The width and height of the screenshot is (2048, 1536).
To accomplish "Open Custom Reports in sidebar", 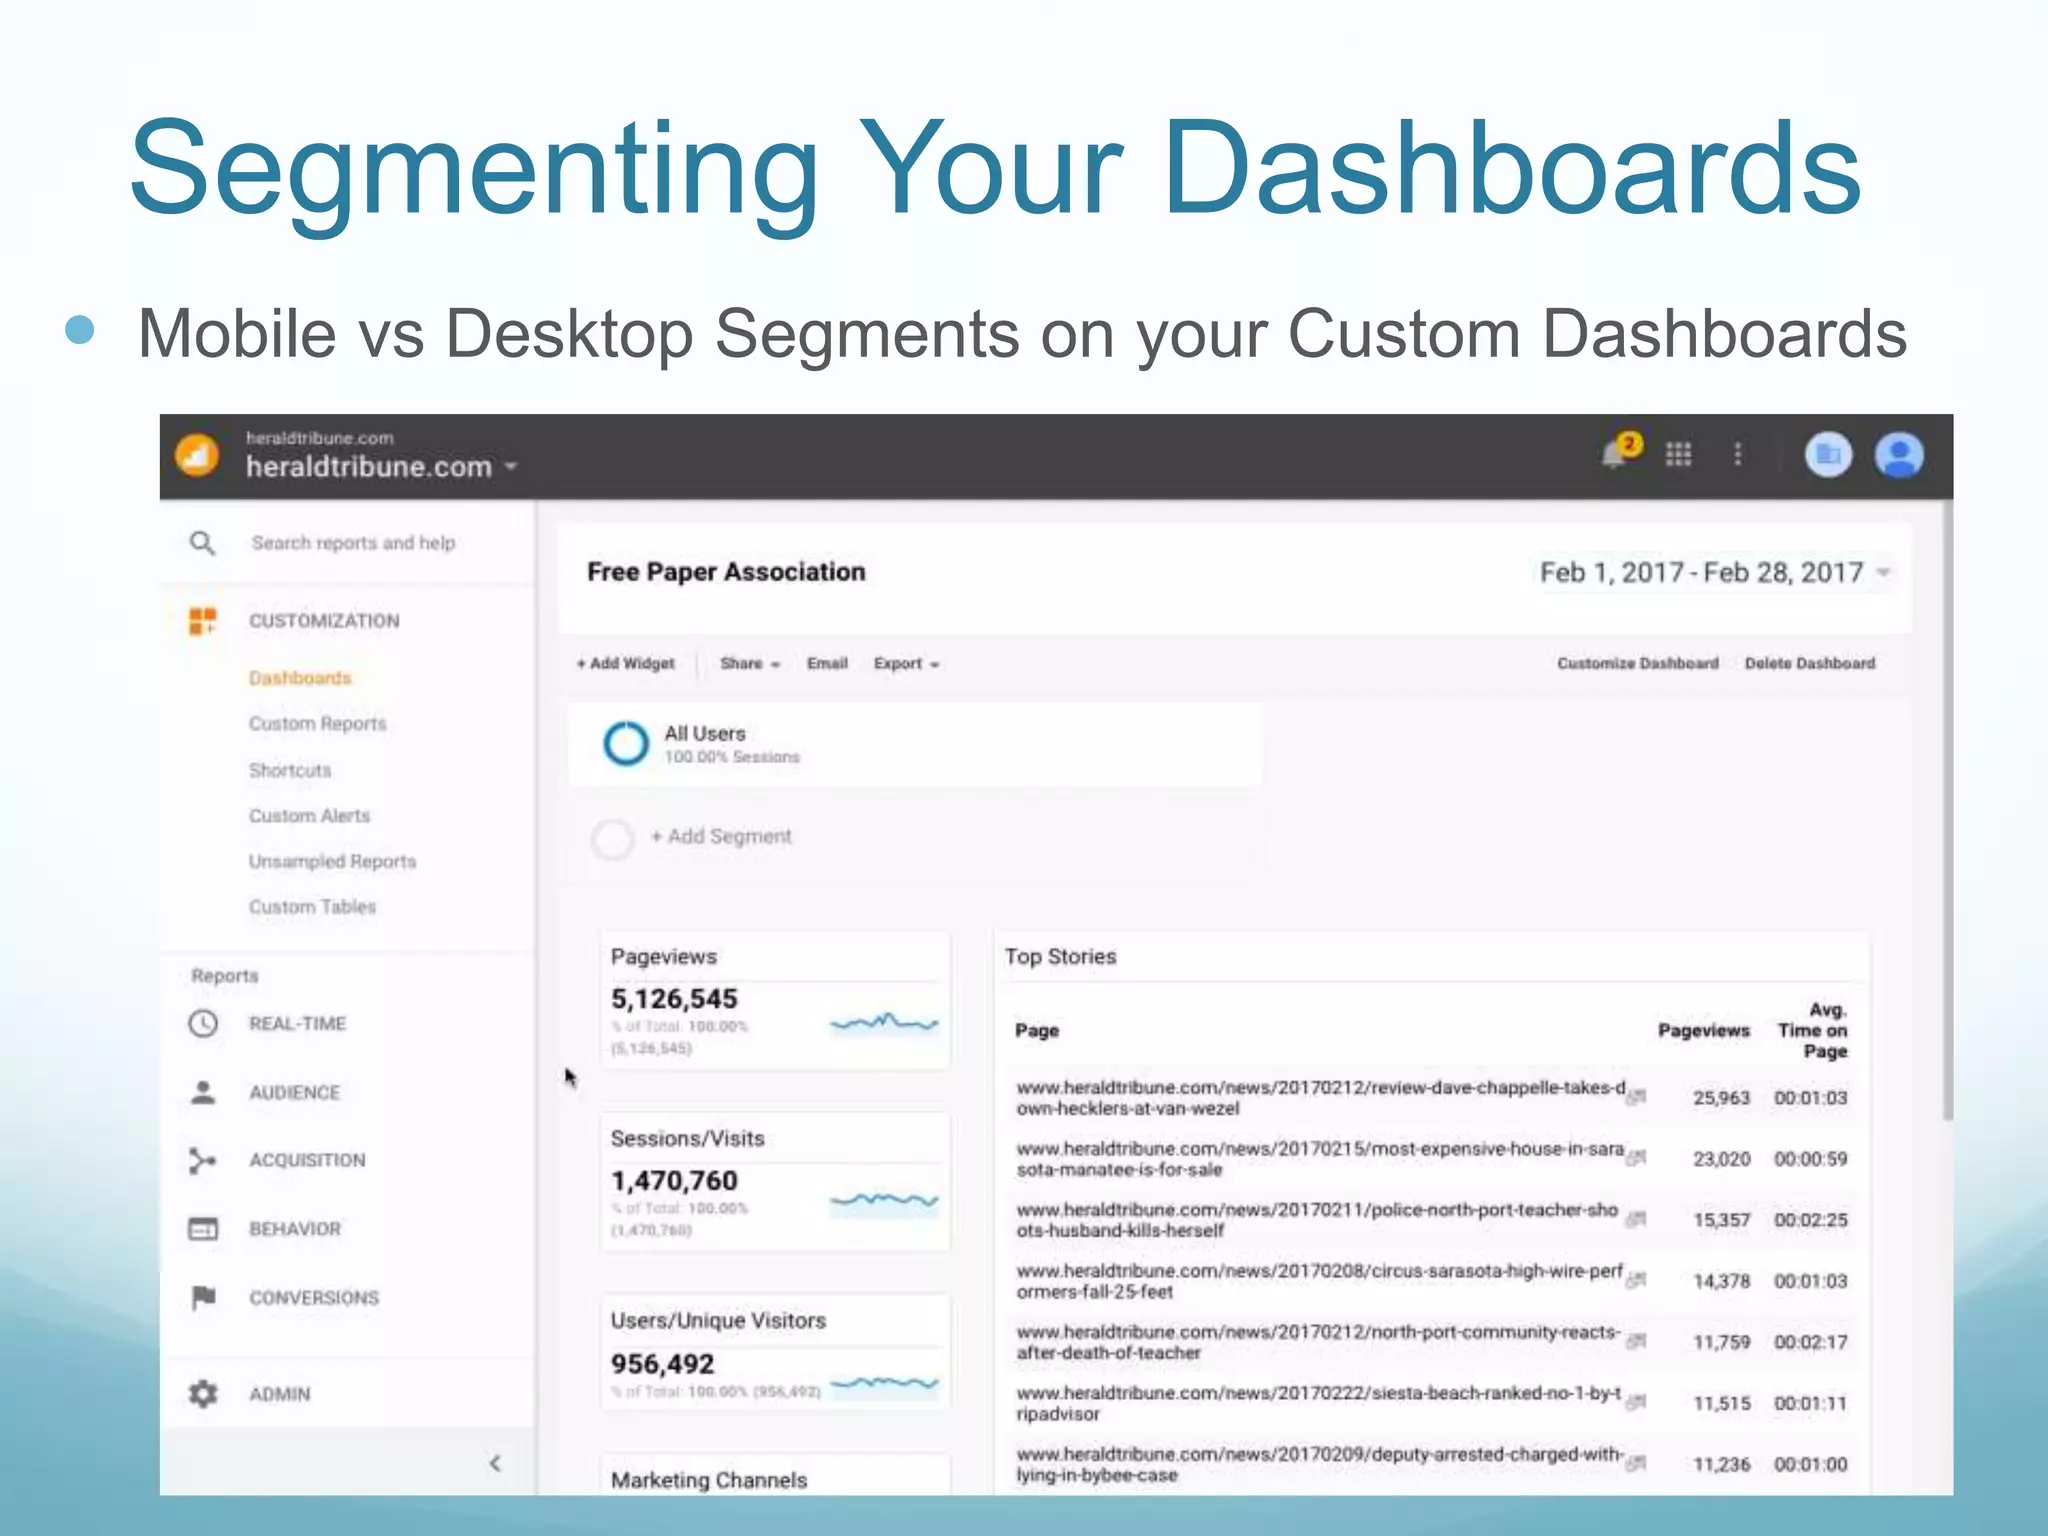I will (x=317, y=723).
